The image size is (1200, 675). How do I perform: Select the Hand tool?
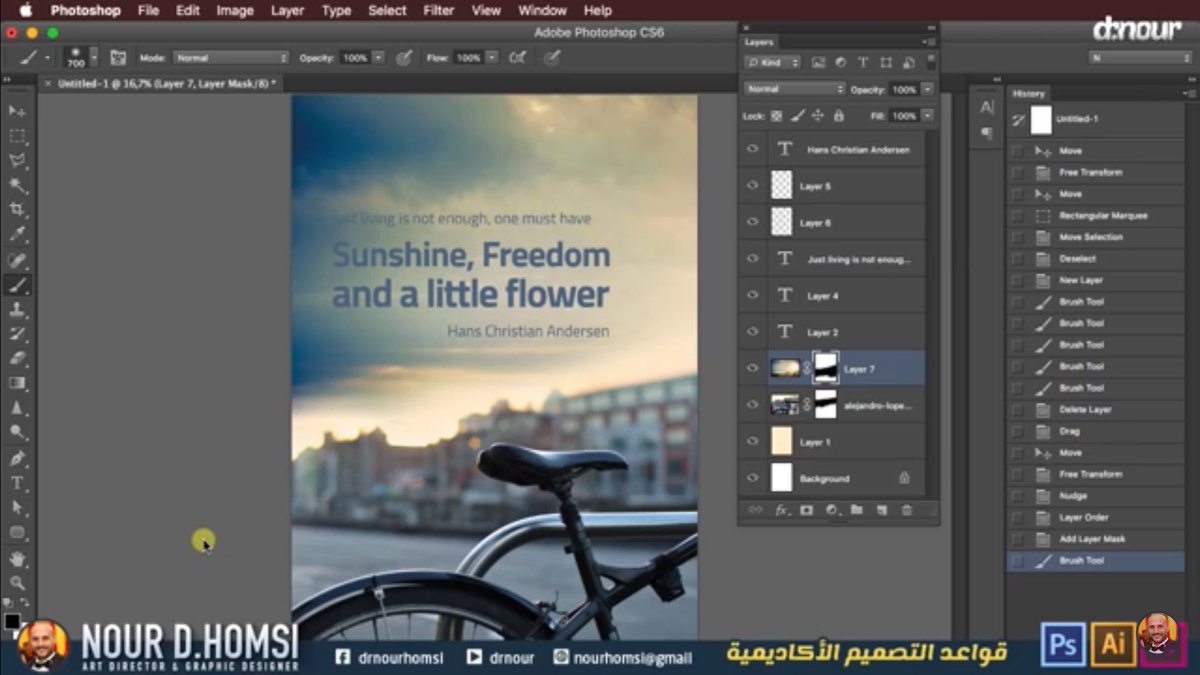click(x=17, y=558)
